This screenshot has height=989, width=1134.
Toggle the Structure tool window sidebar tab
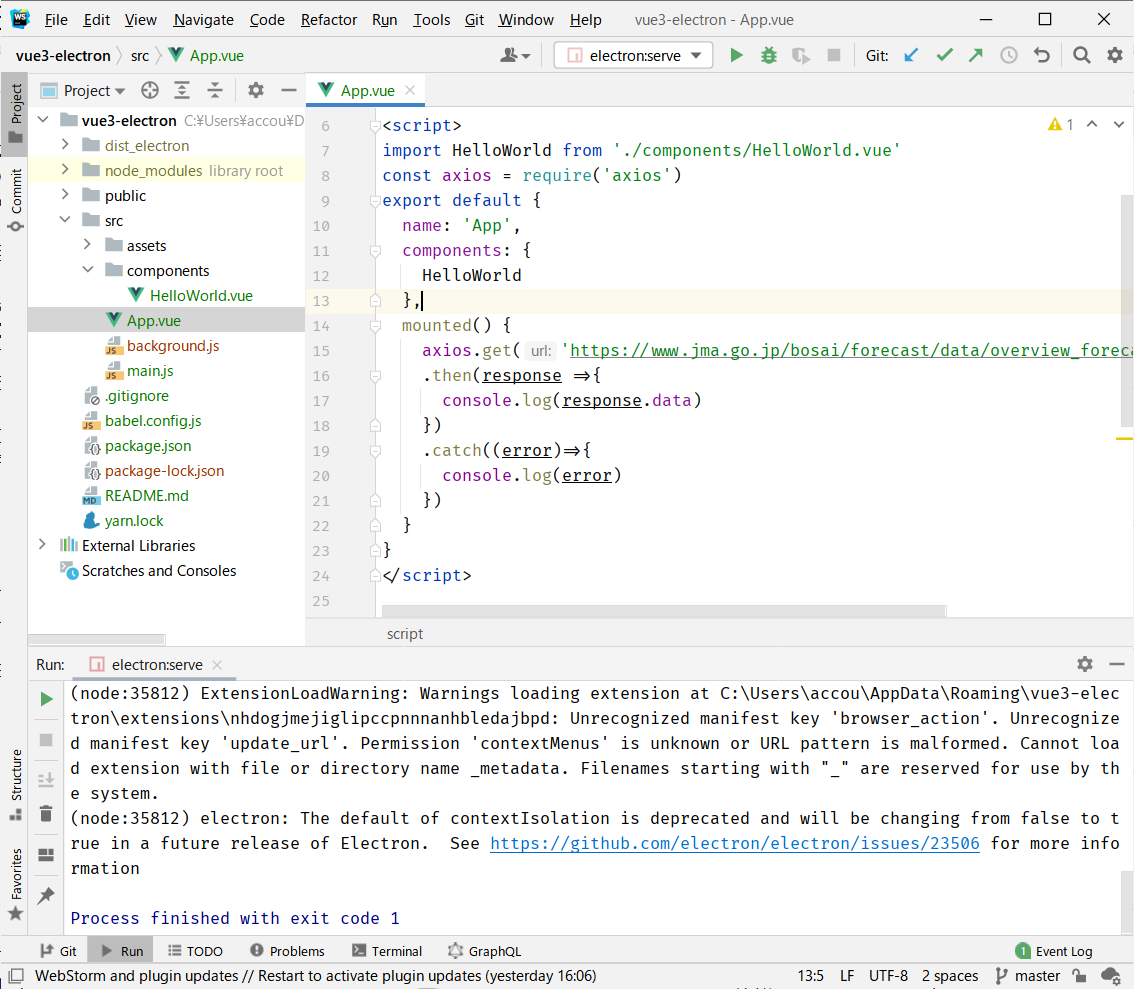pyautogui.click(x=15, y=784)
